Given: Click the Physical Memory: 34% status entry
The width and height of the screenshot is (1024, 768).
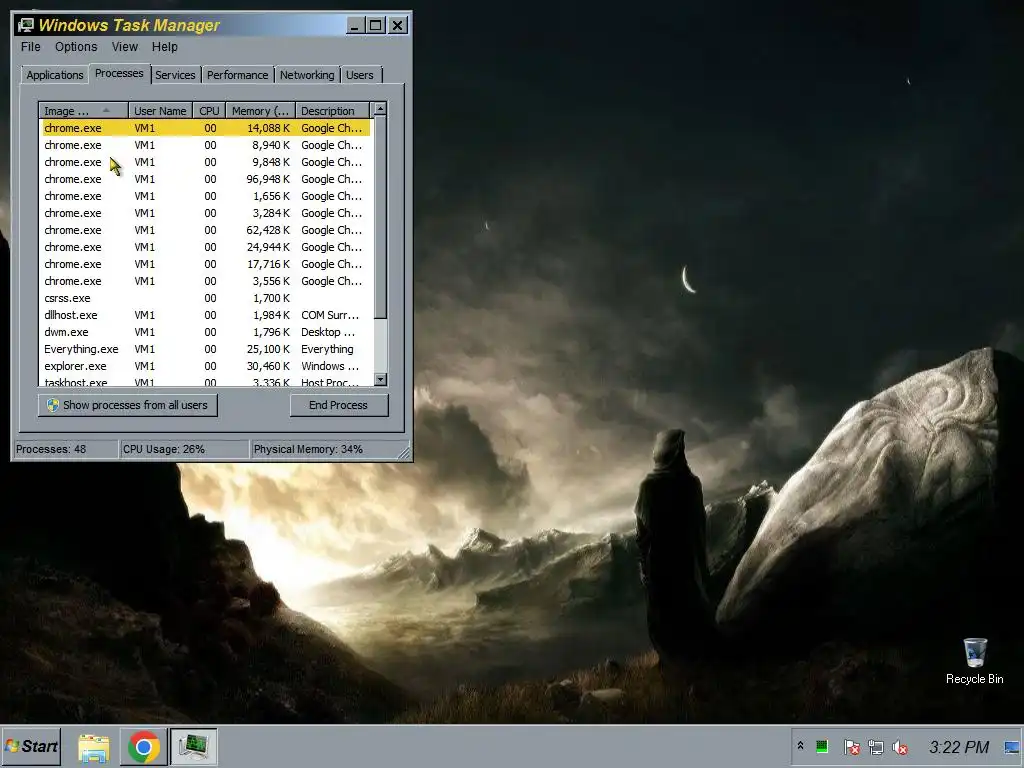Looking at the screenshot, I should click(x=325, y=449).
